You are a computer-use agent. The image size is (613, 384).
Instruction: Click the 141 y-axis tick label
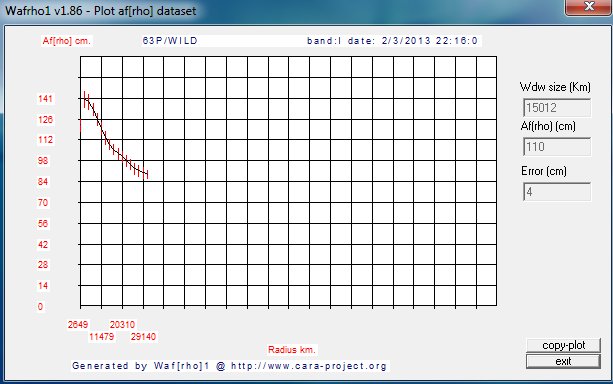pyautogui.click(x=45, y=99)
